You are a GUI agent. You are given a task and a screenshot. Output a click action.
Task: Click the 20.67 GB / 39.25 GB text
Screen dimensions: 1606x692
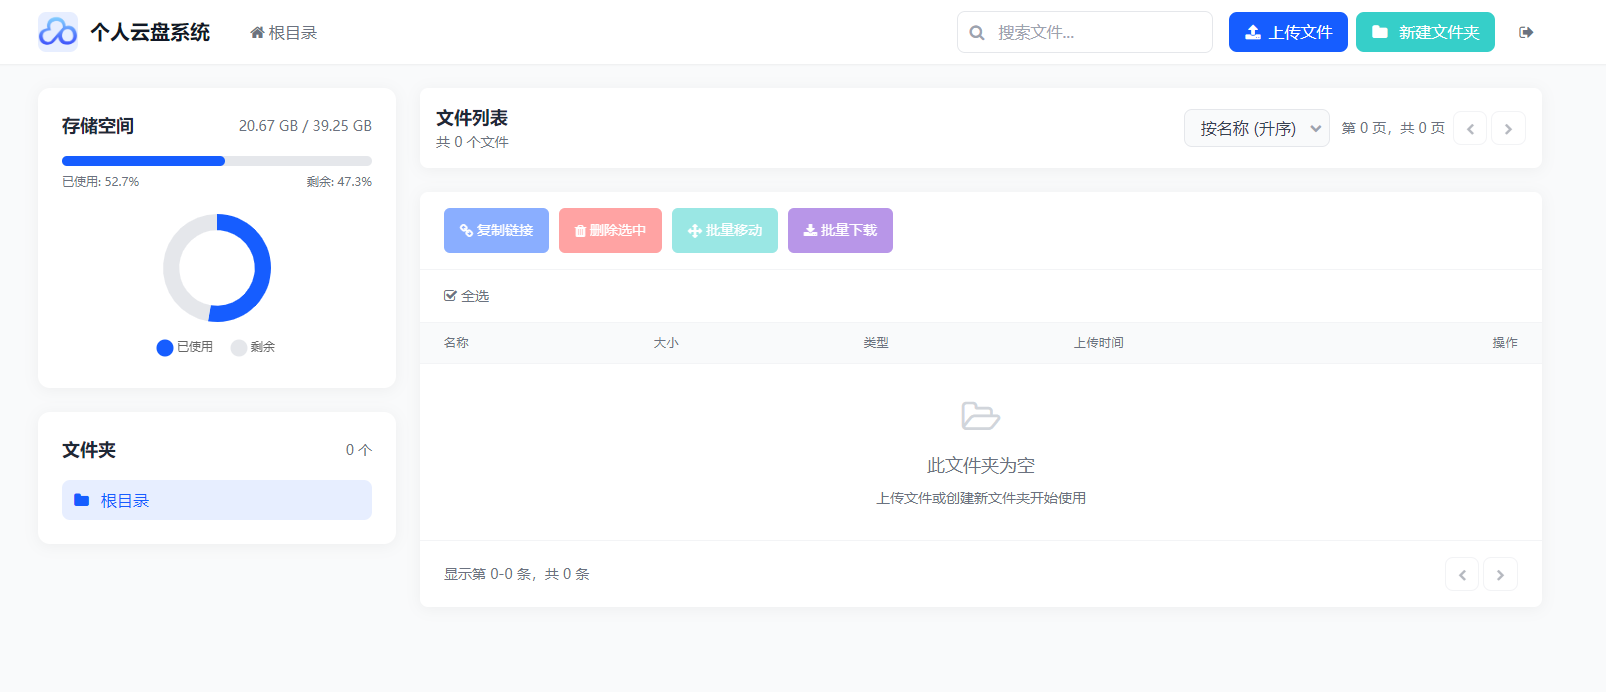pos(305,126)
